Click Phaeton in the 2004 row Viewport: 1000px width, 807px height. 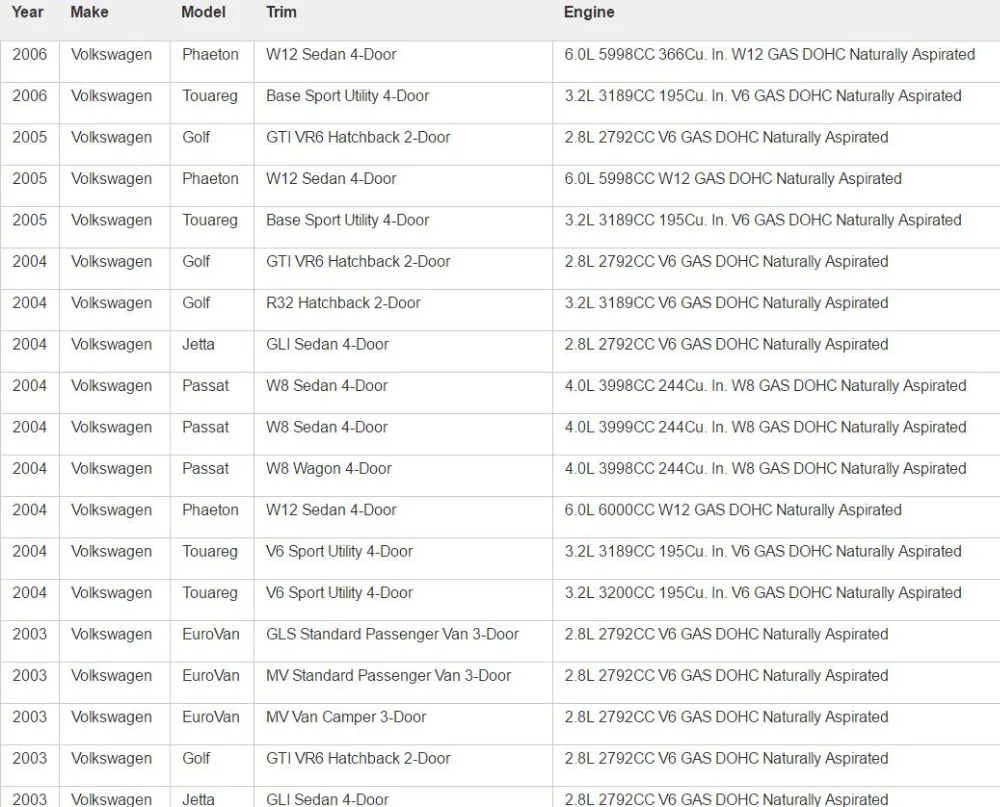pos(210,510)
